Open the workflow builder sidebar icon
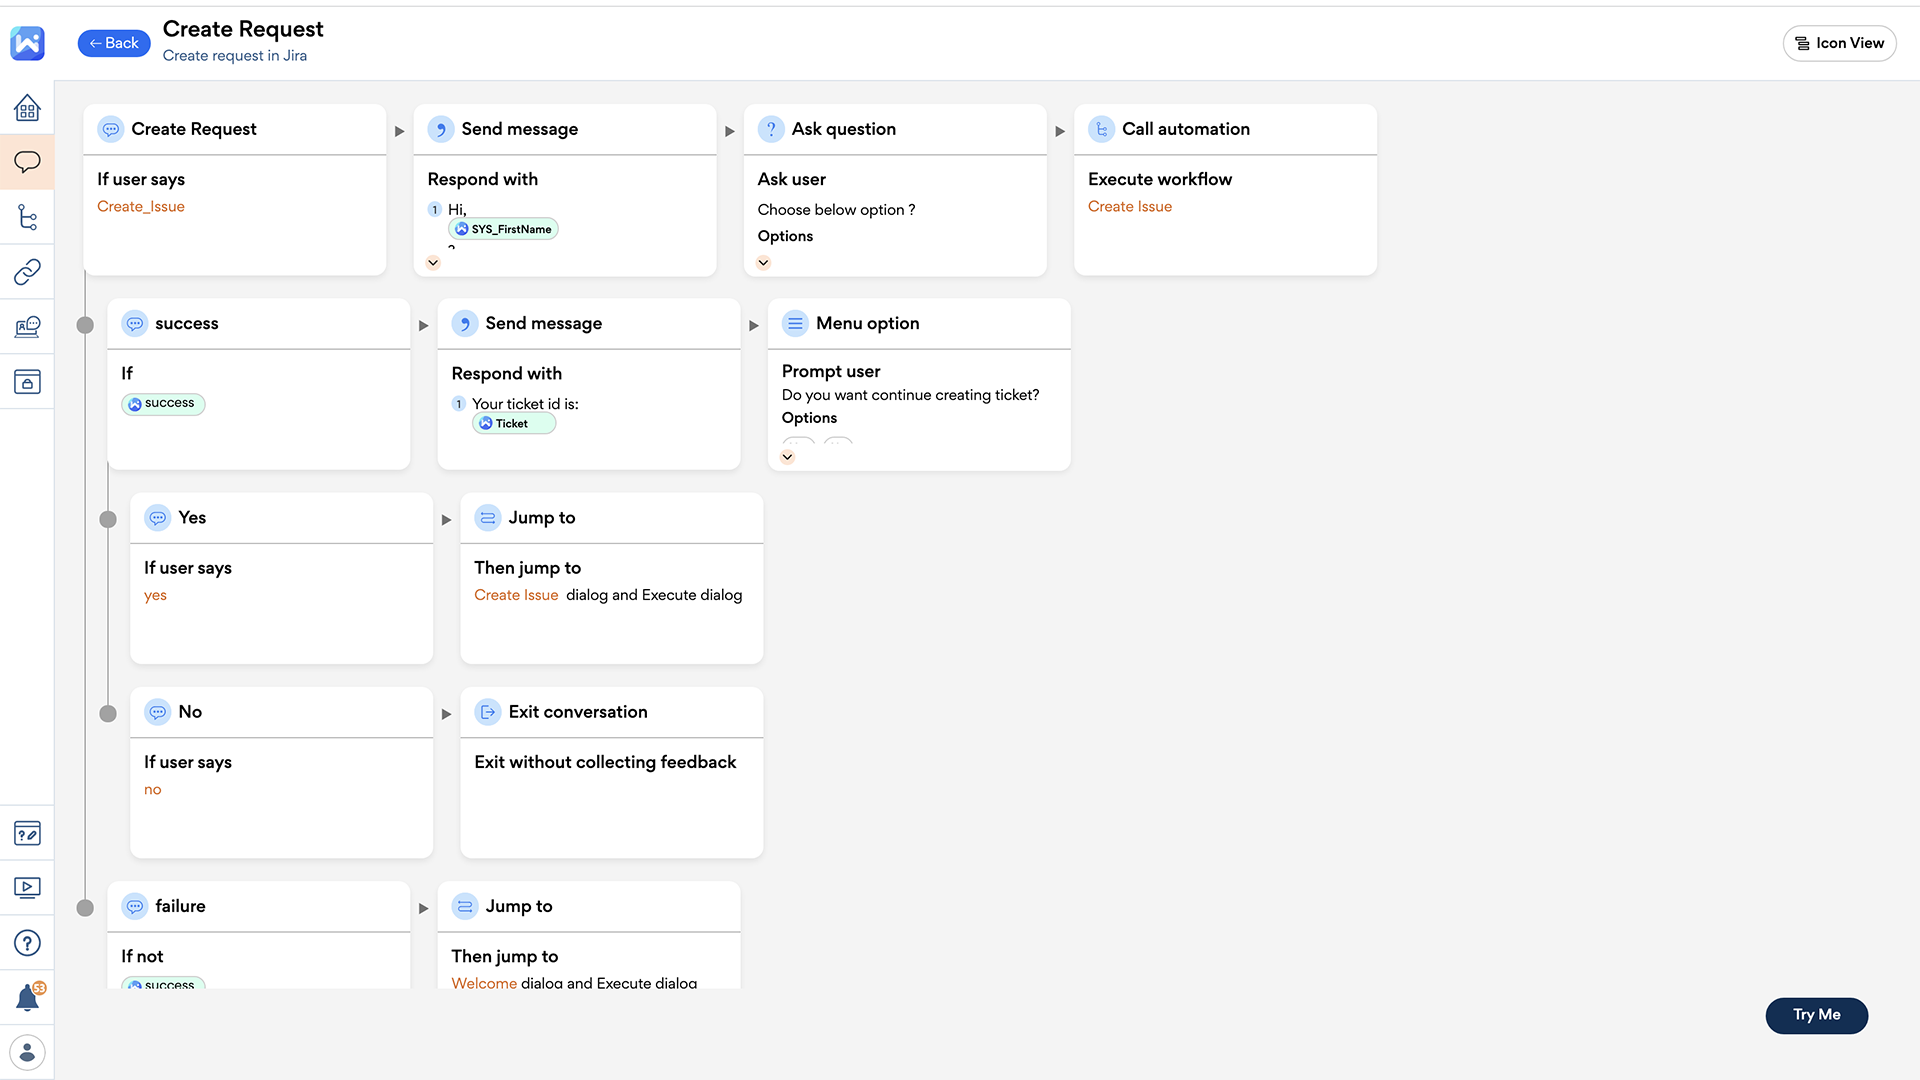Image resolution: width=1920 pixels, height=1080 pixels. tap(27, 217)
